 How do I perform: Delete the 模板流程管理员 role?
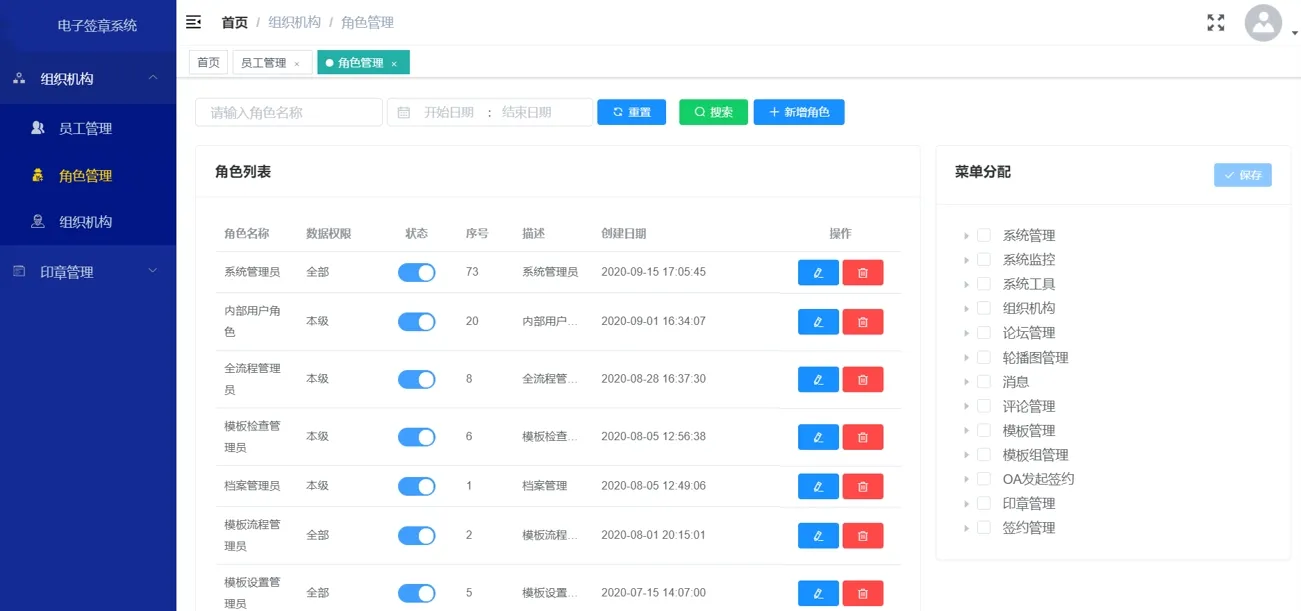point(863,536)
